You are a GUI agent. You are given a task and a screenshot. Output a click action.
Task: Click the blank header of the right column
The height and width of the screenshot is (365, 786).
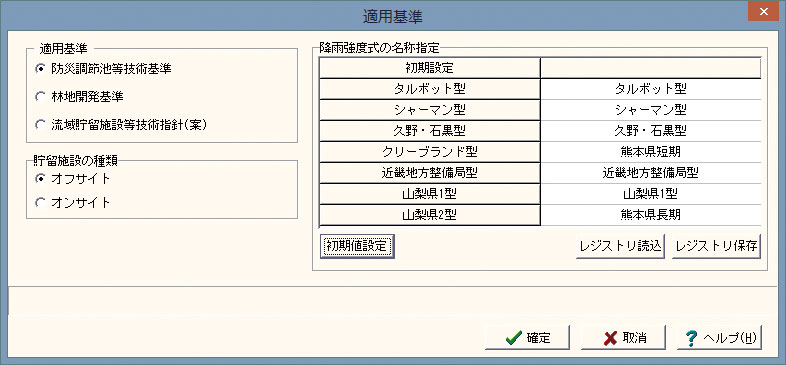tap(651, 68)
